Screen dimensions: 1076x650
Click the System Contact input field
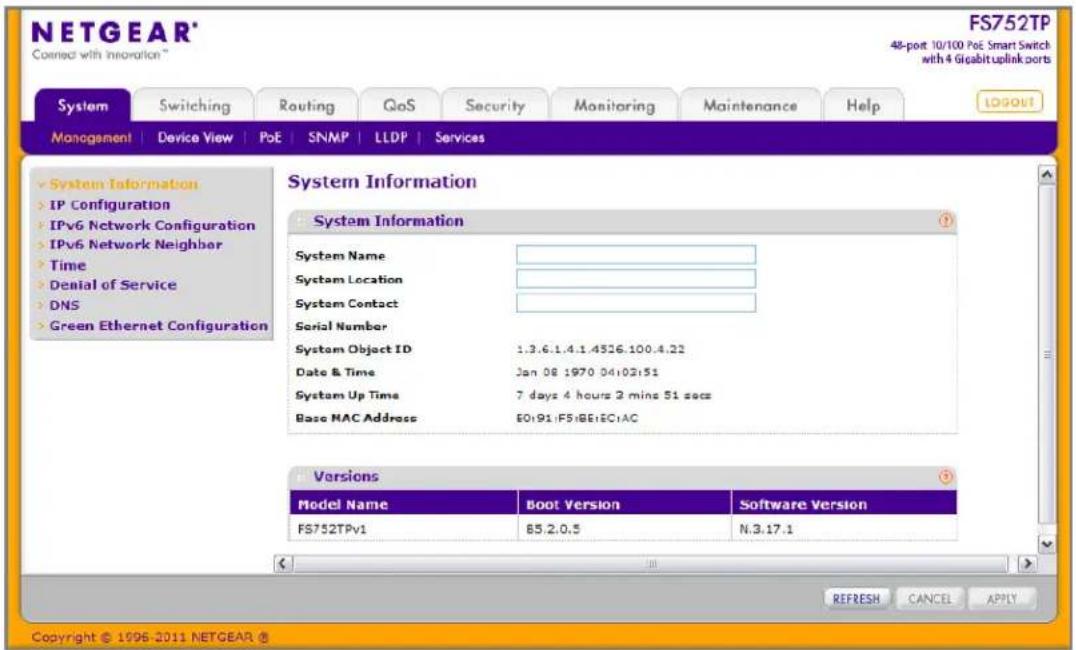[x=636, y=303]
